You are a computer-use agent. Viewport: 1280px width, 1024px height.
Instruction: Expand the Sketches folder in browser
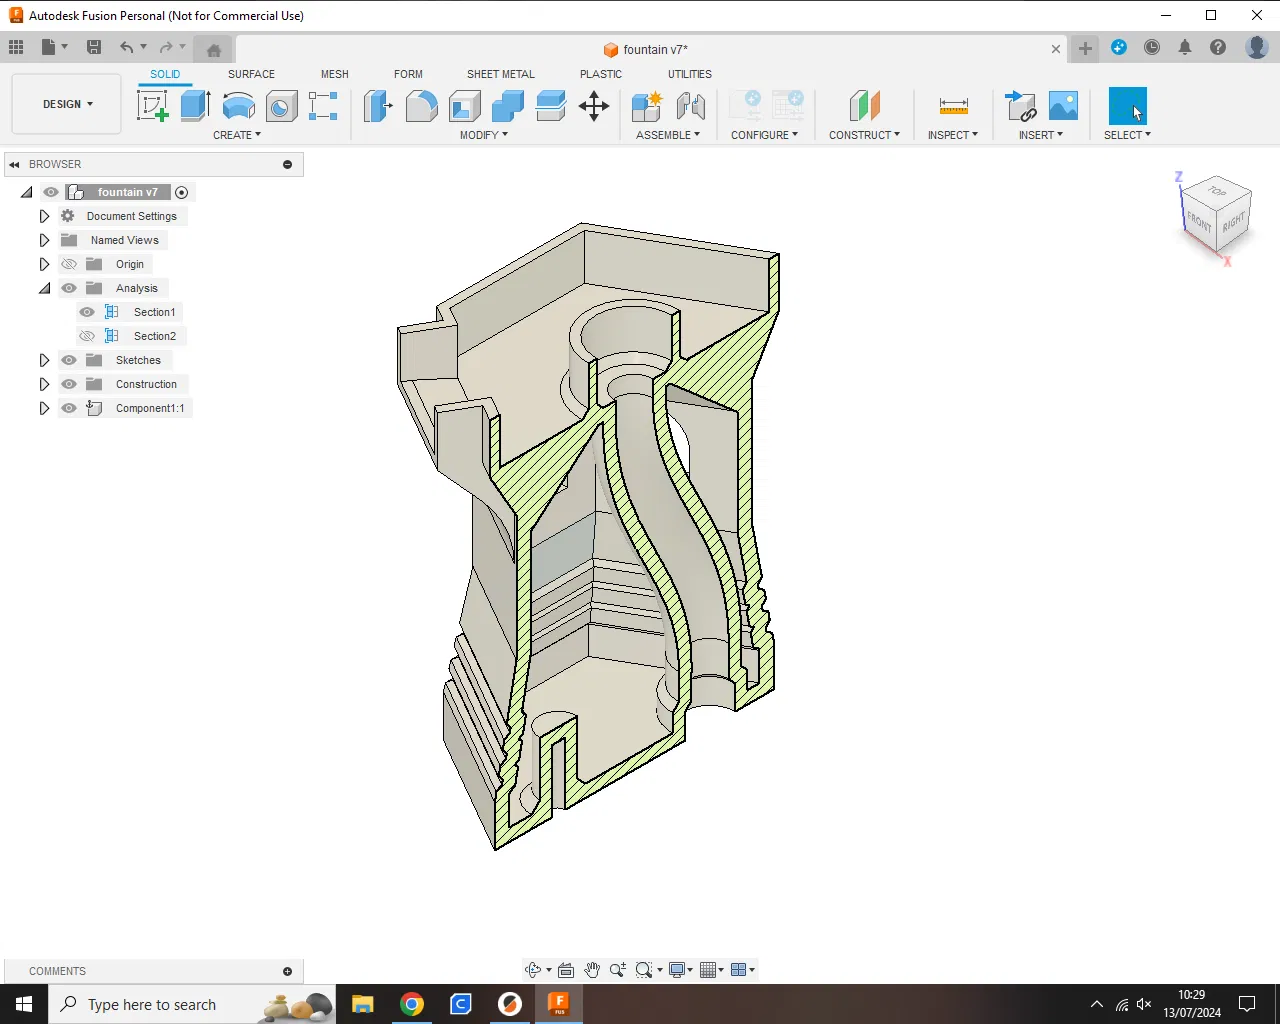click(44, 360)
